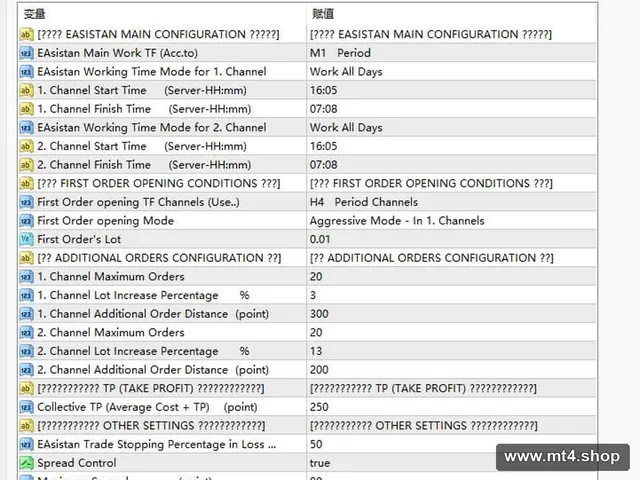This screenshot has width=640, height=480.
Task: Click icon beside 1. Channel Maximum Orders
Action: (26, 277)
